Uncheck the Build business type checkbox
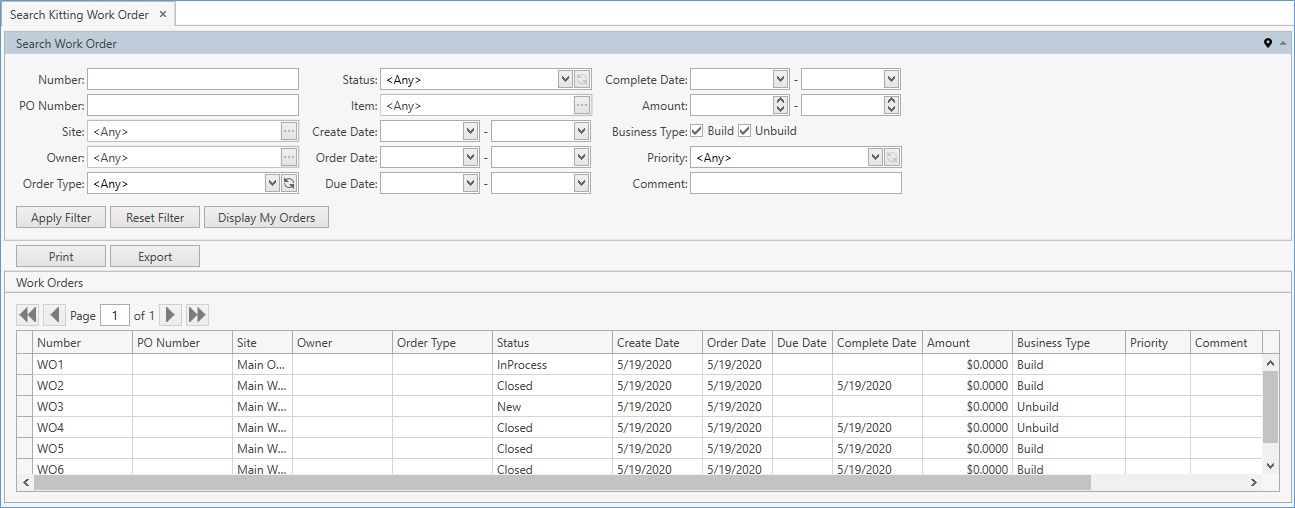The image size is (1295, 508). click(697, 131)
